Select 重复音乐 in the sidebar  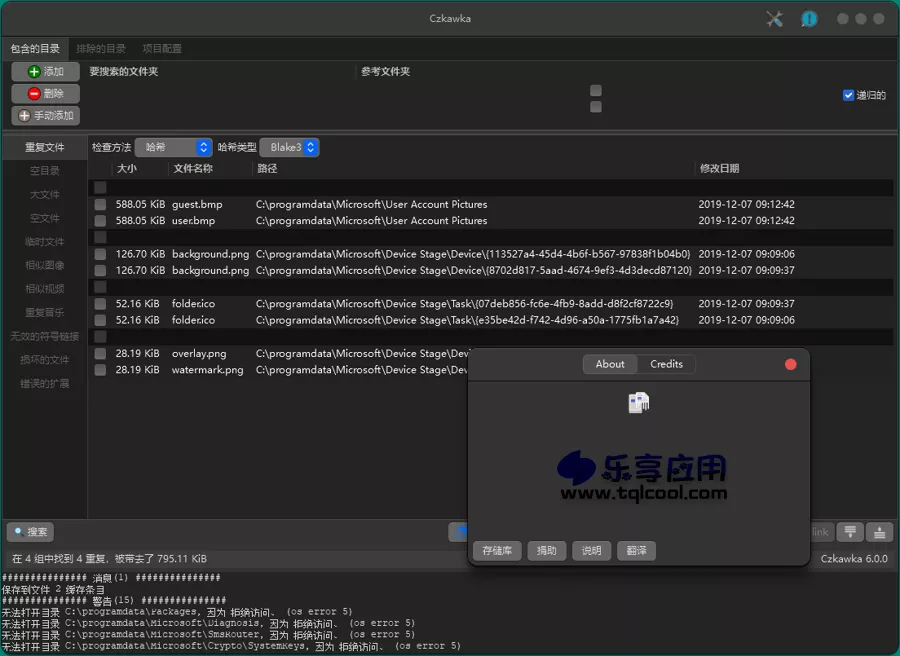pos(45,312)
